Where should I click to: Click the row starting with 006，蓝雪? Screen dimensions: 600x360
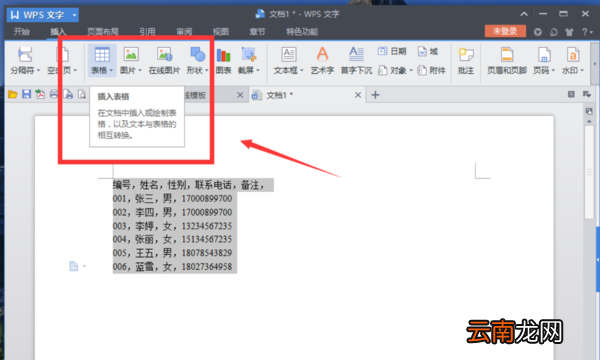pos(172,267)
